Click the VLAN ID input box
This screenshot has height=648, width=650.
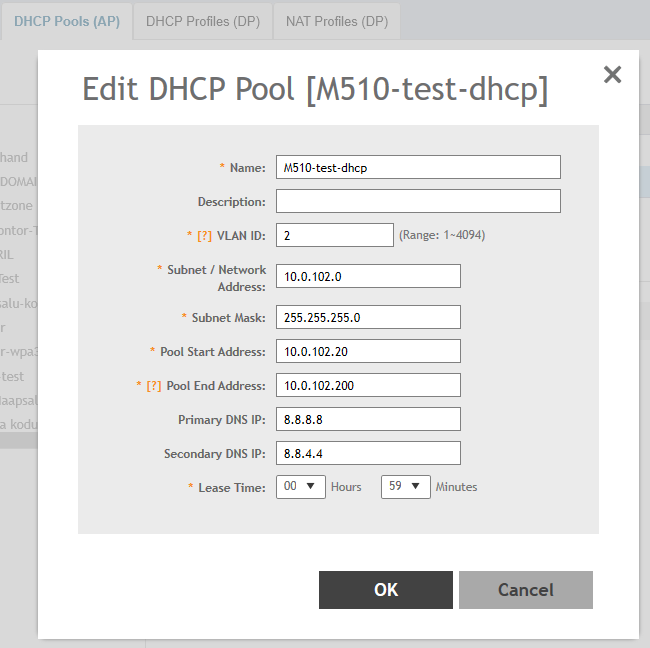pos(335,235)
